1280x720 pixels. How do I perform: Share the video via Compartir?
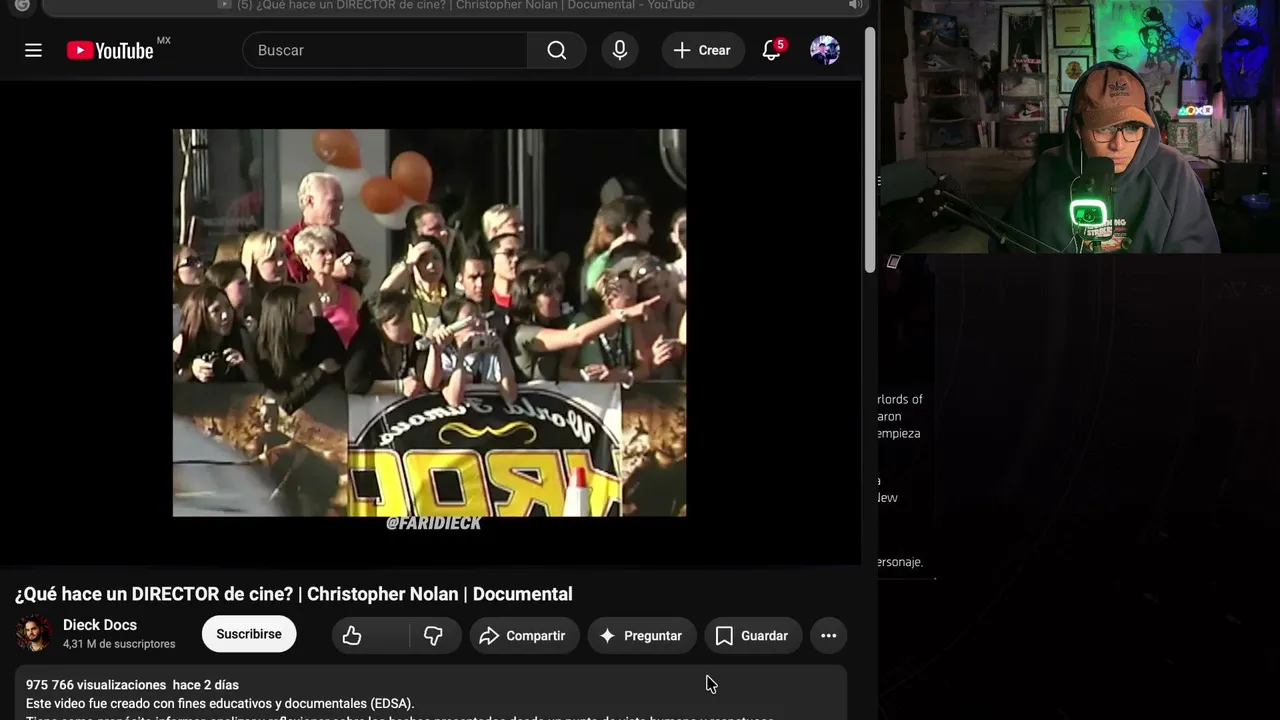click(x=524, y=635)
